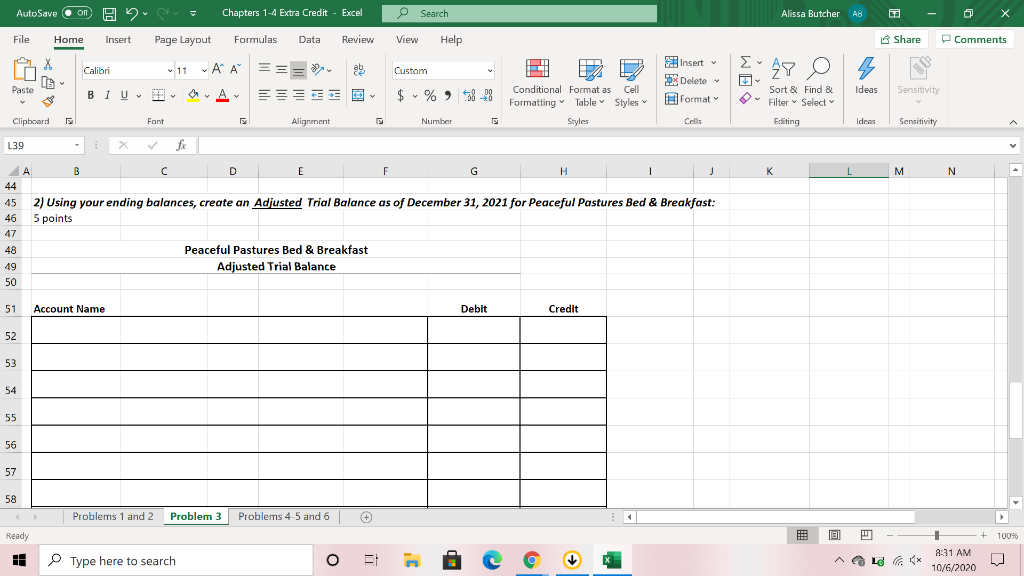Toggle Normal view in status bar

[803, 535]
